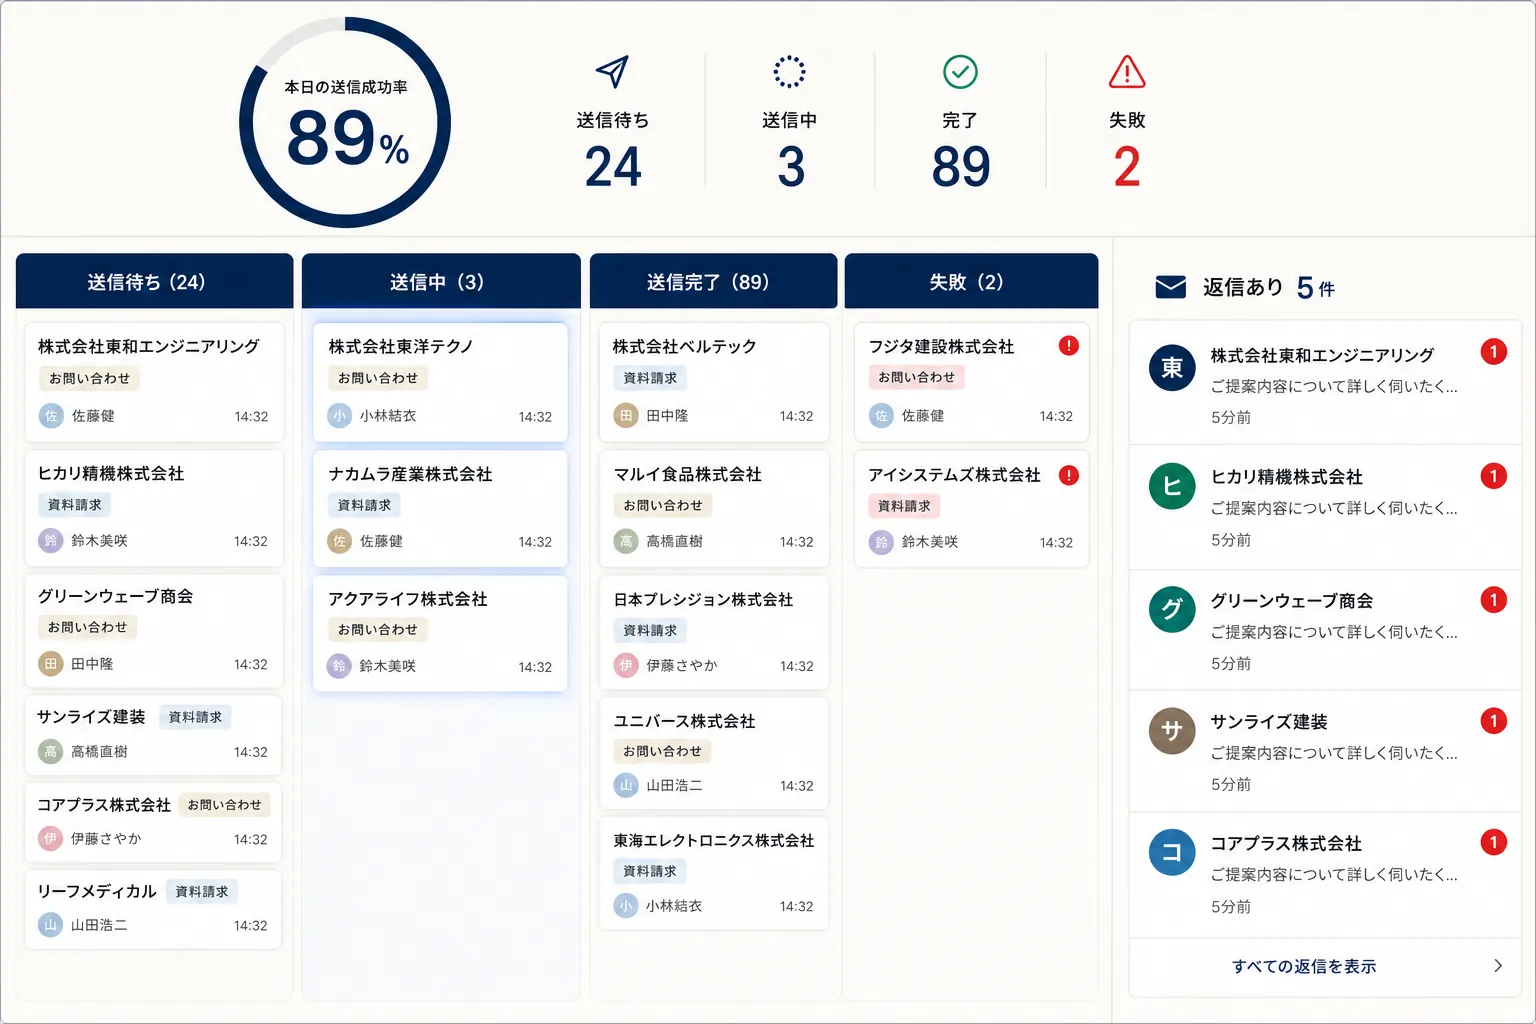Click unread badge on グリーンウェーブ商会 reply
1536x1024 pixels.
[1494, 600]
